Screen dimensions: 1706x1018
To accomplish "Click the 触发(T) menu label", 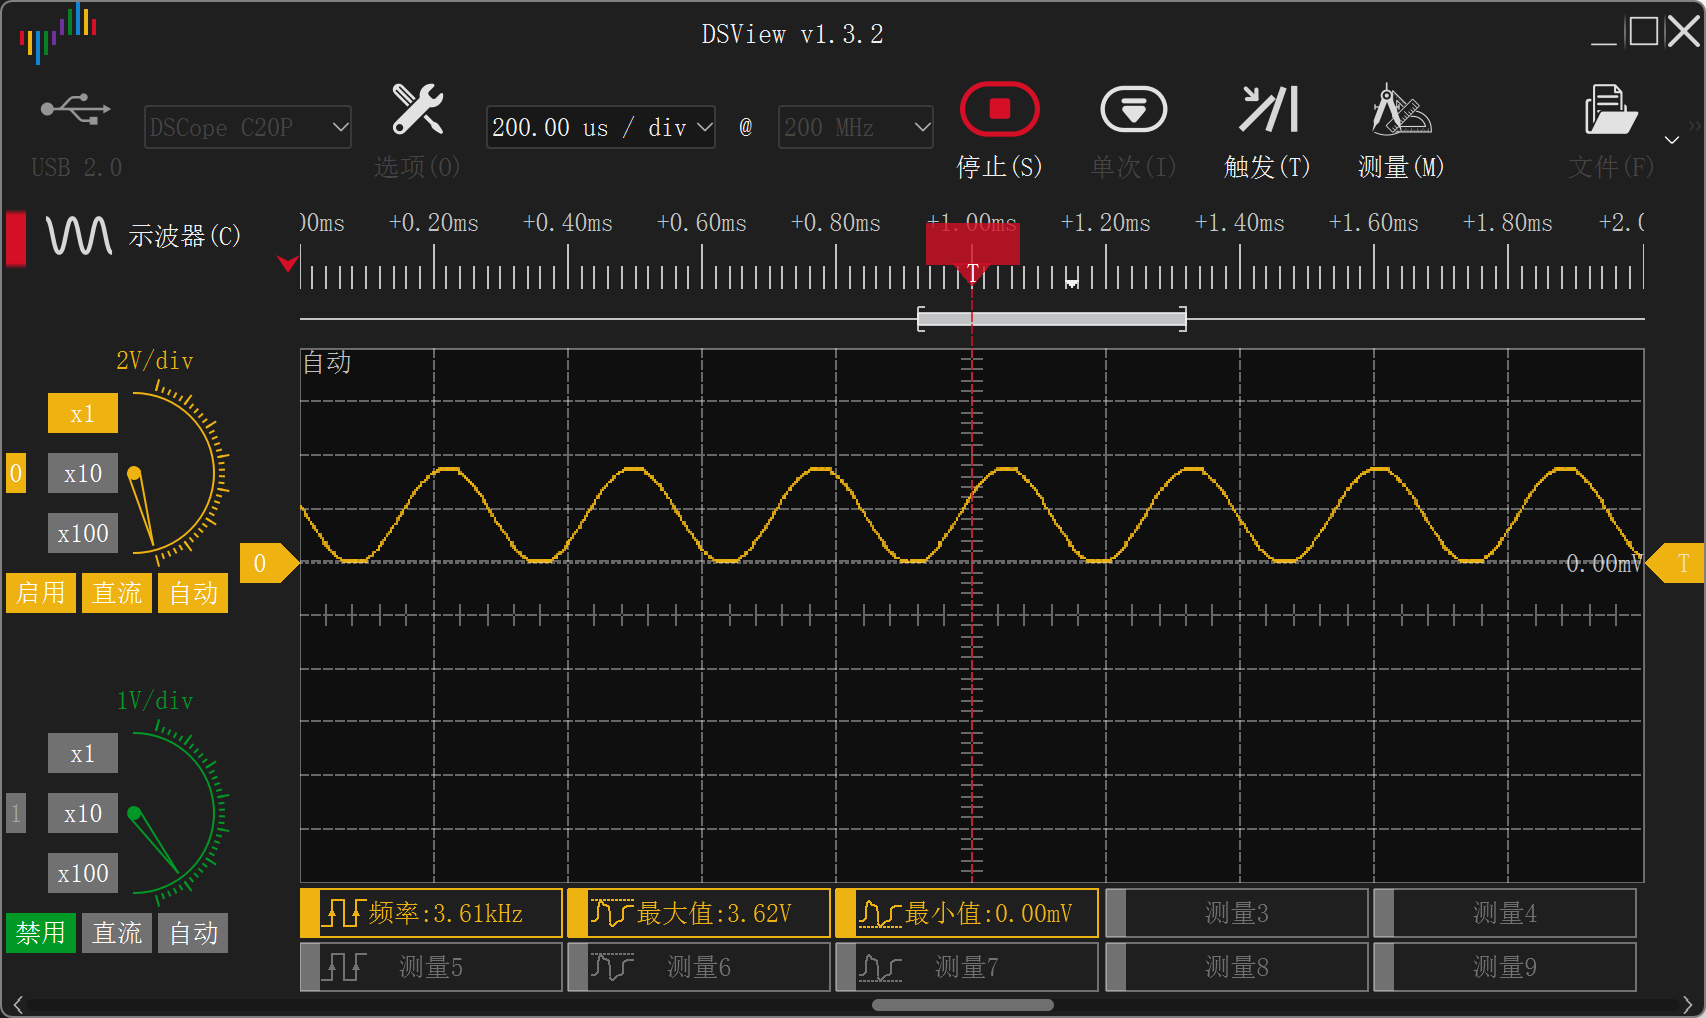I will pyautogui.click(x=1267, y=167).
